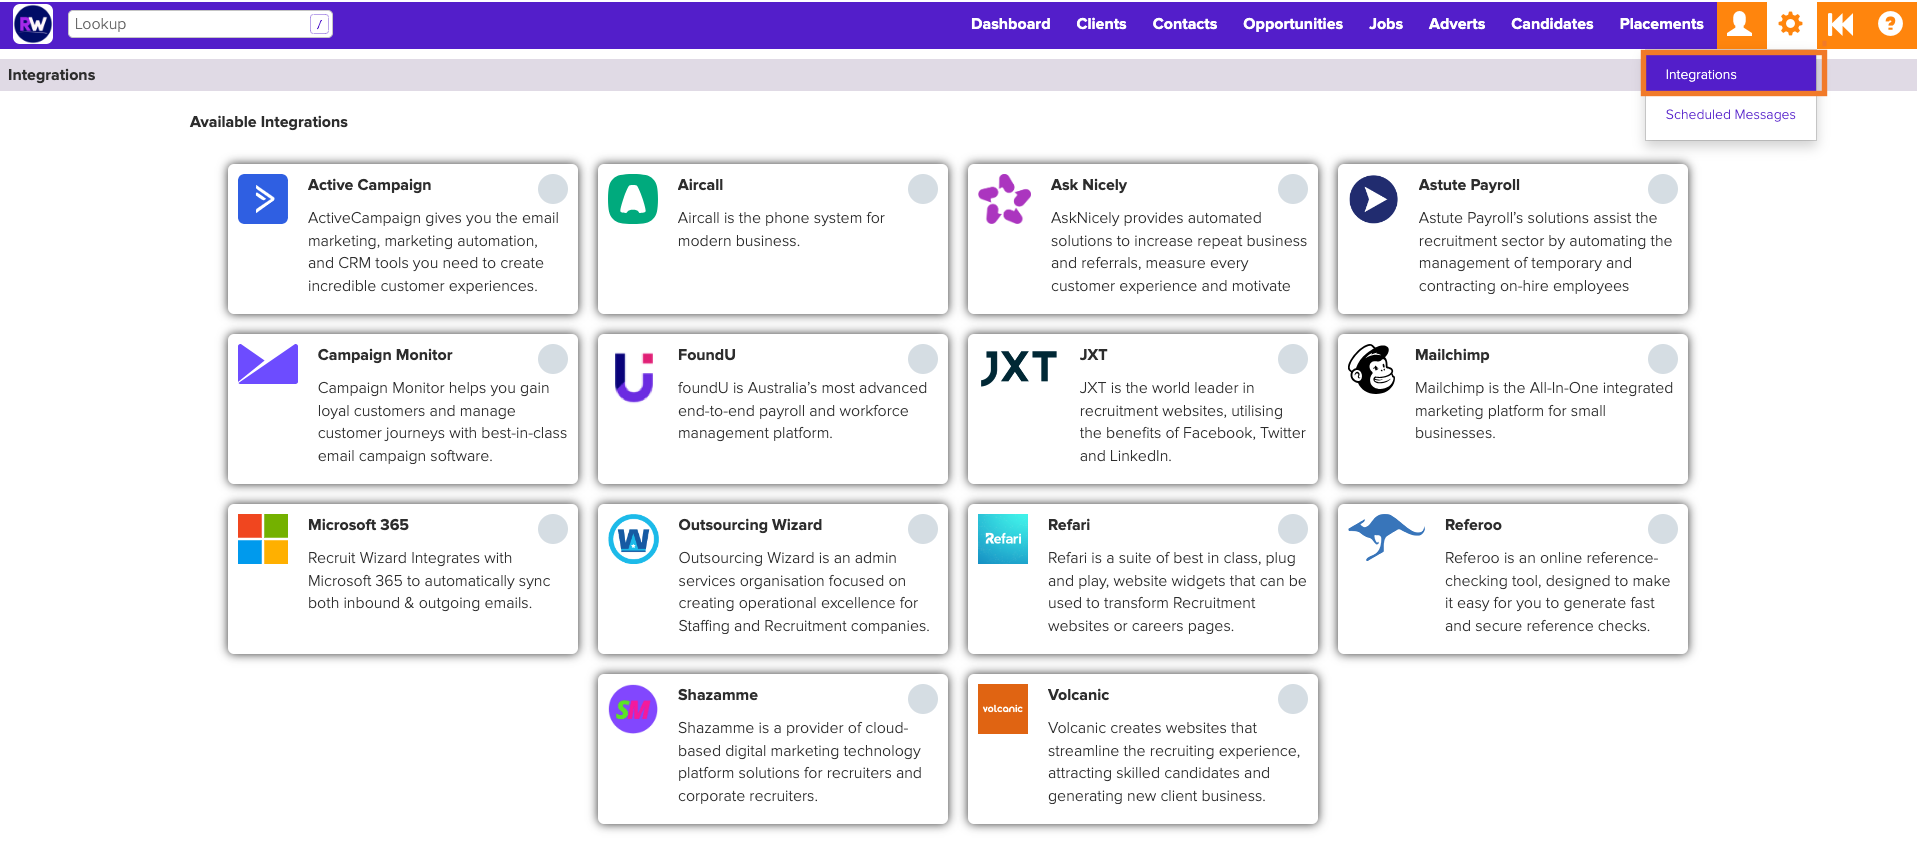Open the settings gear menu

click(x=1790, y=24)
